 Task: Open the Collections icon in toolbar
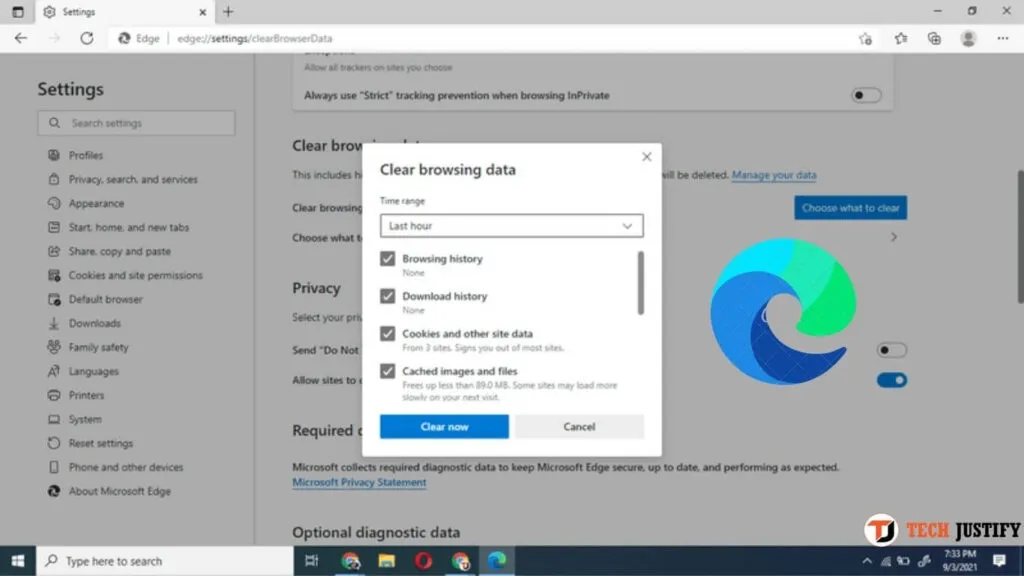pos(934,38)
